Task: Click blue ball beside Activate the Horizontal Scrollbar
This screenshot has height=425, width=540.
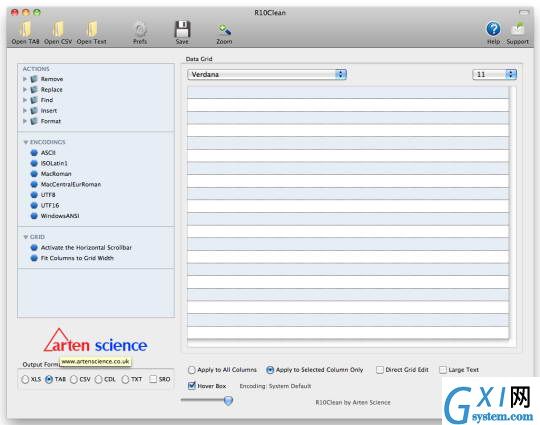Action: [x=34, y=248]
